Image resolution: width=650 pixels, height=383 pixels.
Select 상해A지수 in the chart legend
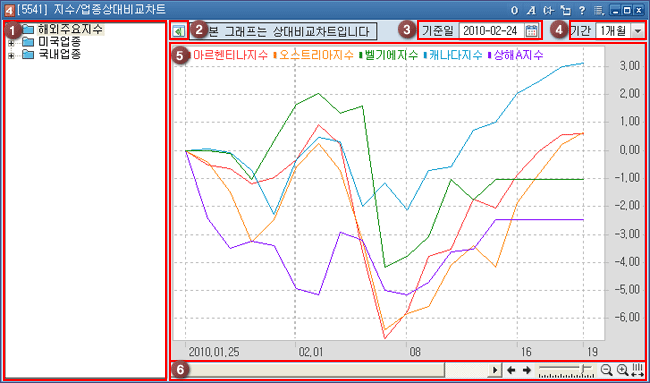(516, 55)
